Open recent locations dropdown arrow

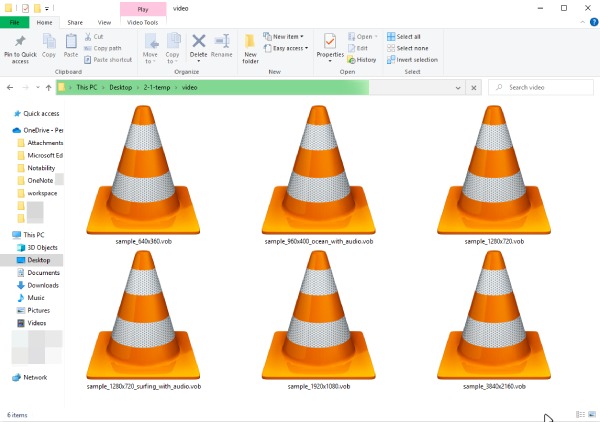point(38,88)
